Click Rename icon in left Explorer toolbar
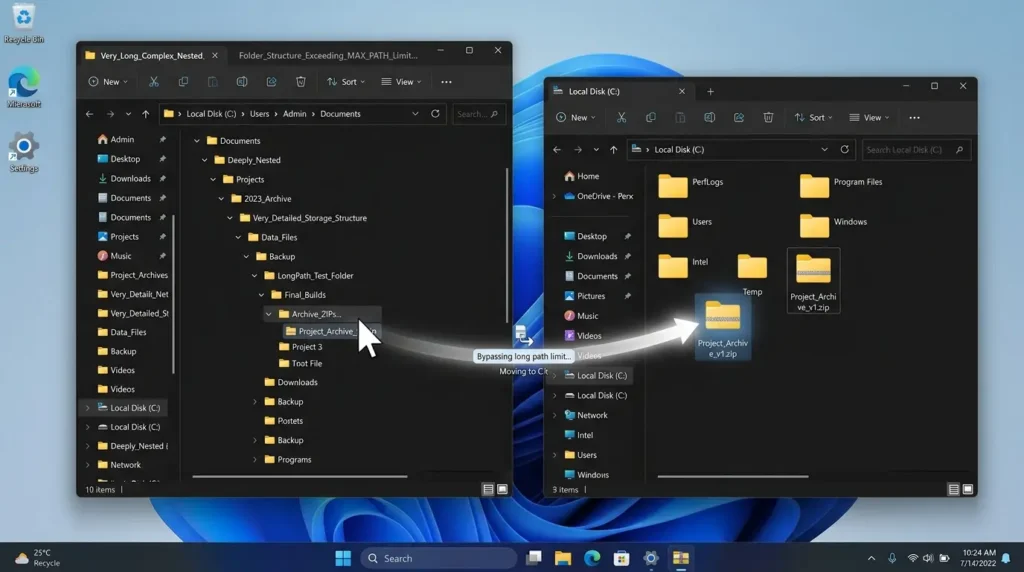This screenshot has width=1024, height=572. tap(242, 82)
